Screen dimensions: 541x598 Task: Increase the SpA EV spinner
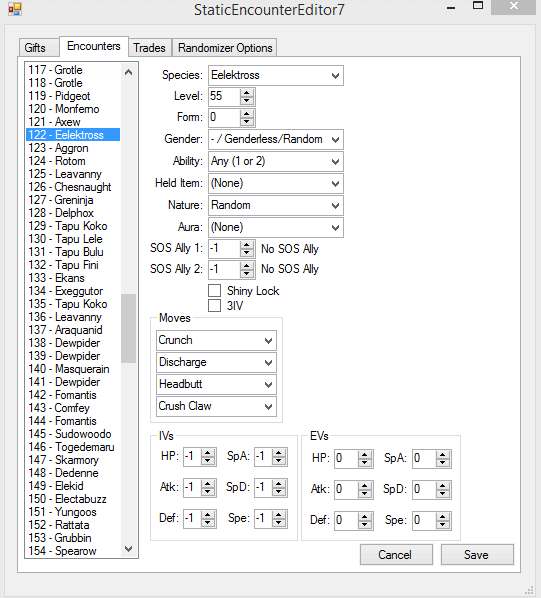pyautogui.click(x=443, y=455)
